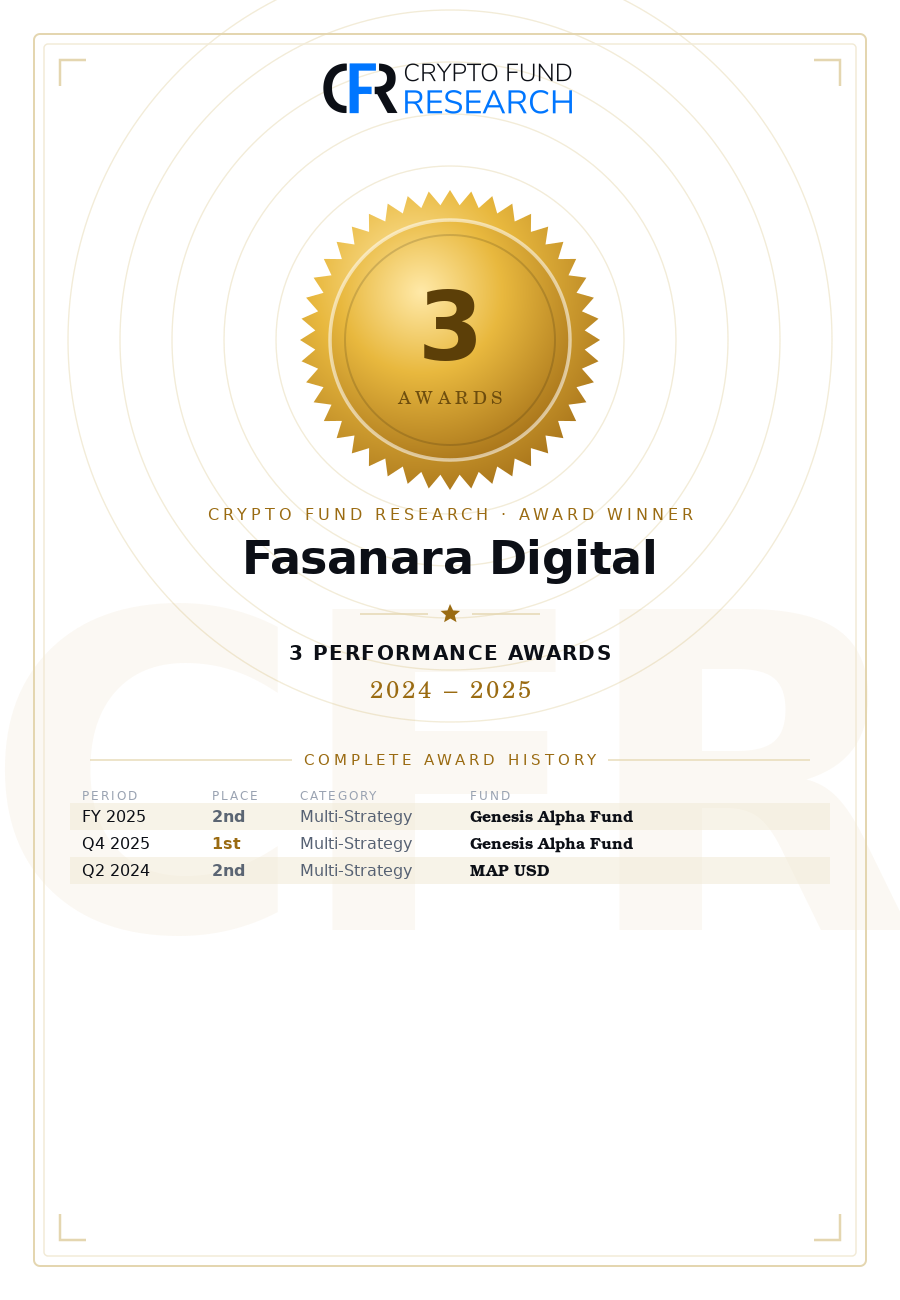Click the Crypto Fund Research logo

coord(448,89)
